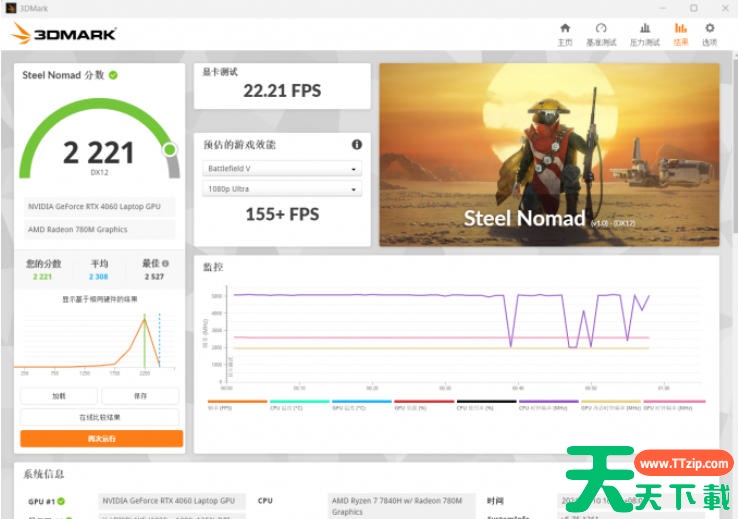
Task: Click the info icon beside estimated game performance
Action: (356, 145)
